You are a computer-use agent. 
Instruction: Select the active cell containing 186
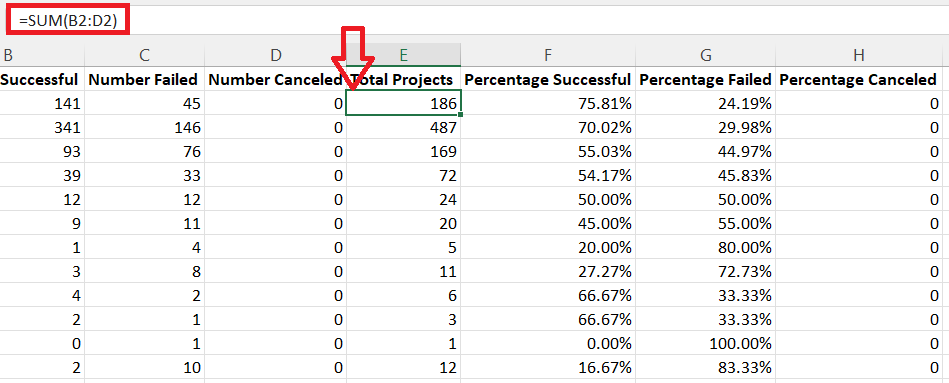click(404, 103)
